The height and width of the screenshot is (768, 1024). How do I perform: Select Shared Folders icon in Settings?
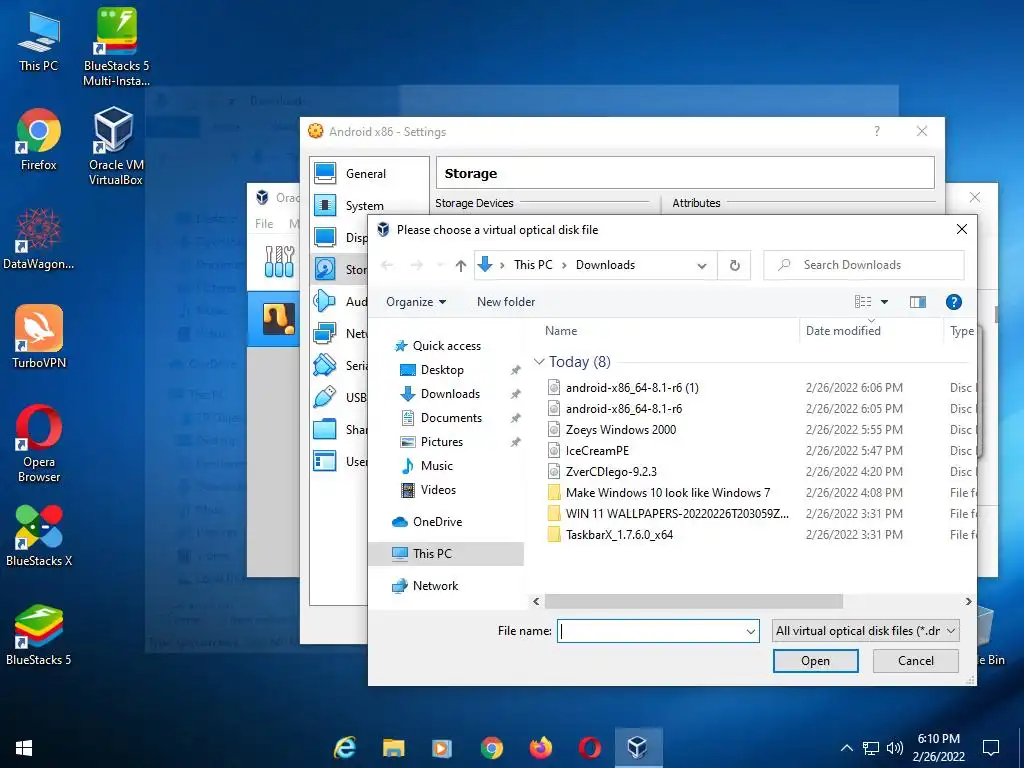325,429
